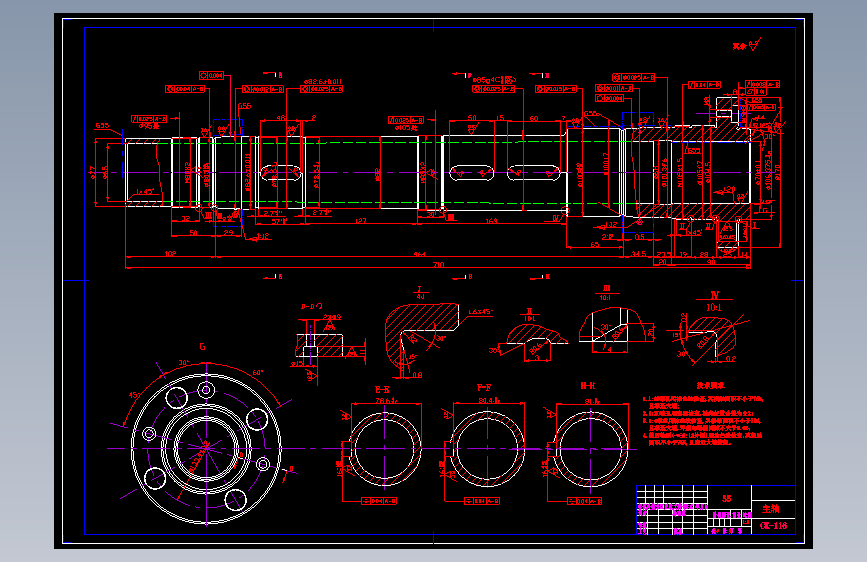Viewport: 867px width, 562px height.
Task: Click the 'IV 10:1' detail view label
Action: (x=714, y=303)
